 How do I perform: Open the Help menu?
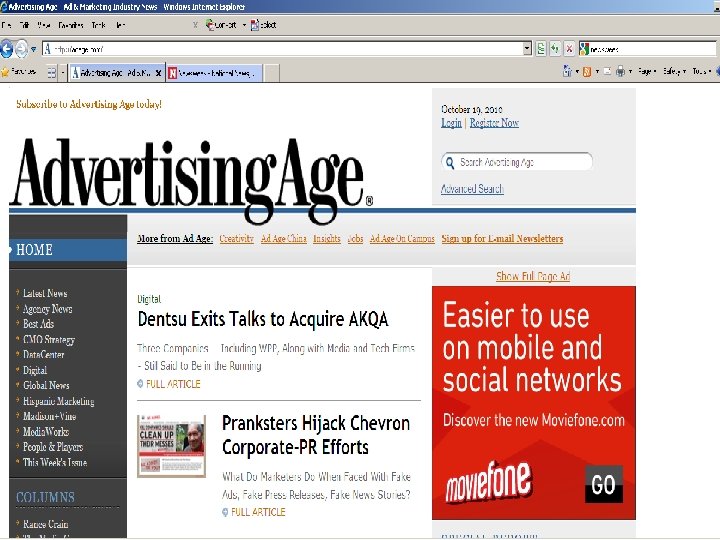(x=120, y=25)
